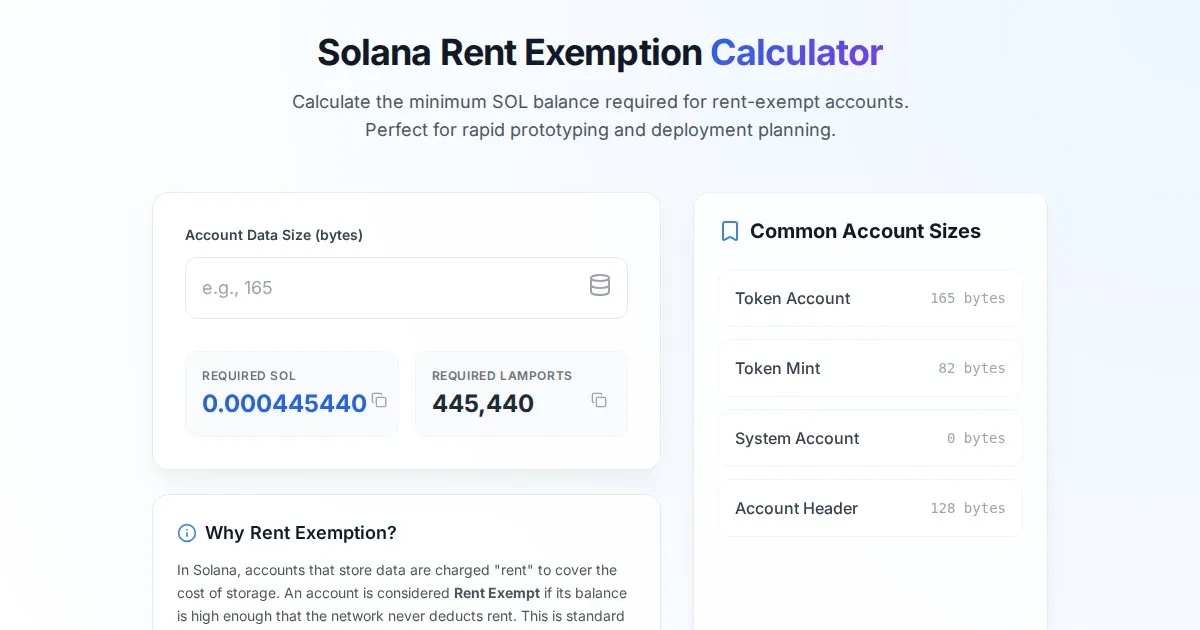Image resolution: width=1200 pixels, height=630 pixels.
Task: Click the 445,440 lamports amount
Action: (483, 404)
